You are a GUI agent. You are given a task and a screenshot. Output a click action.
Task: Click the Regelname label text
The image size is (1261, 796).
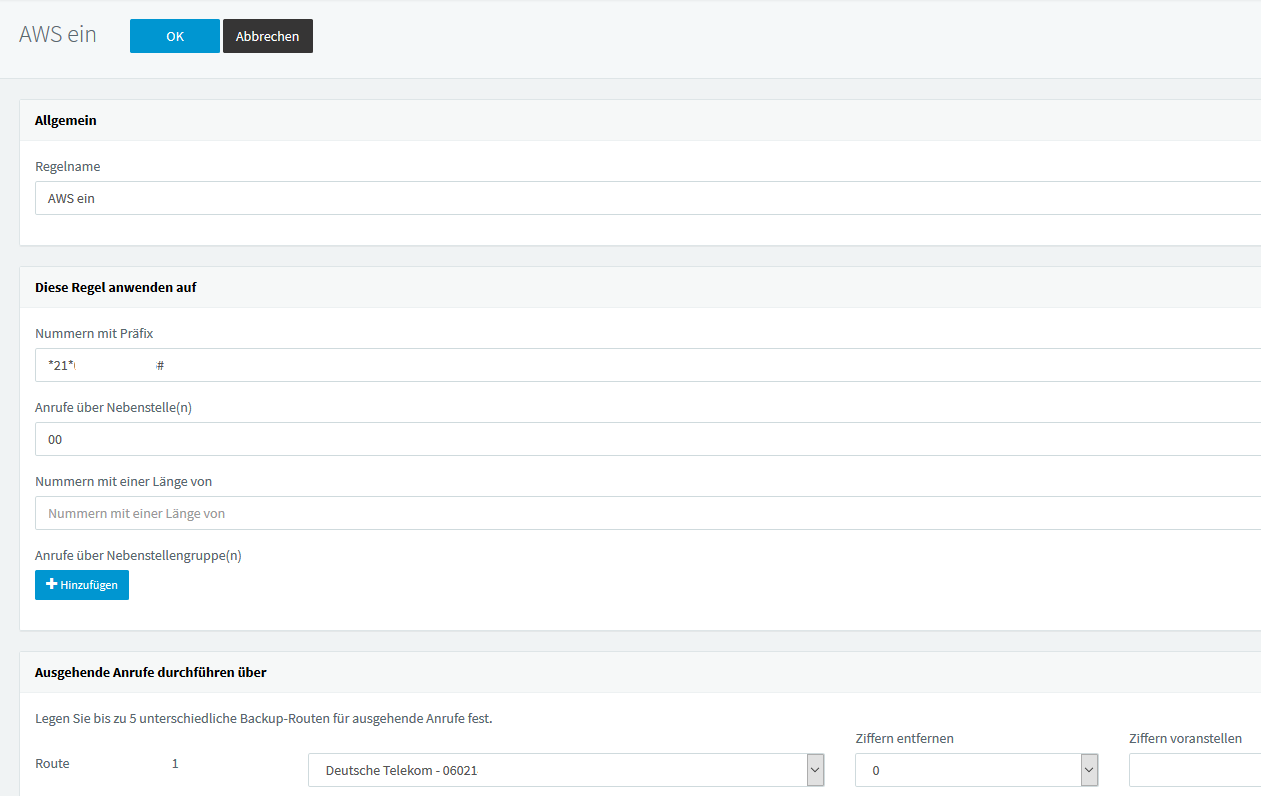(x=68, y=166)
